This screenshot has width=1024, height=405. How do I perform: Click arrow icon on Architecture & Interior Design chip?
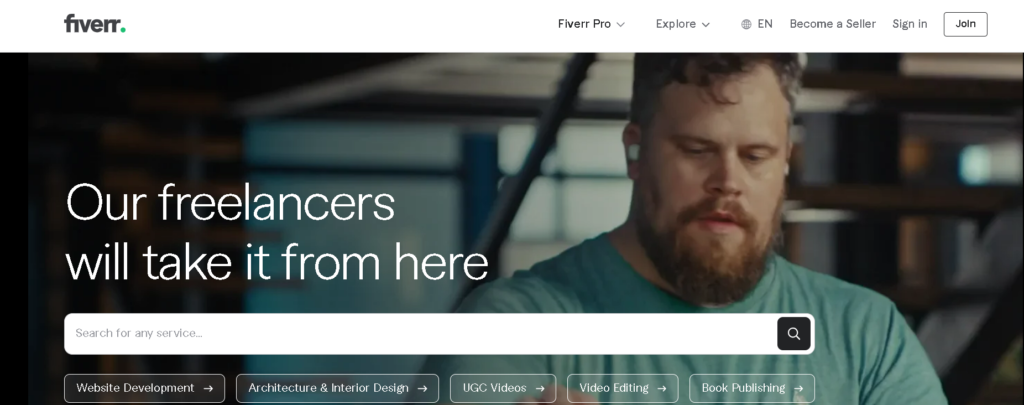[423, 389]
